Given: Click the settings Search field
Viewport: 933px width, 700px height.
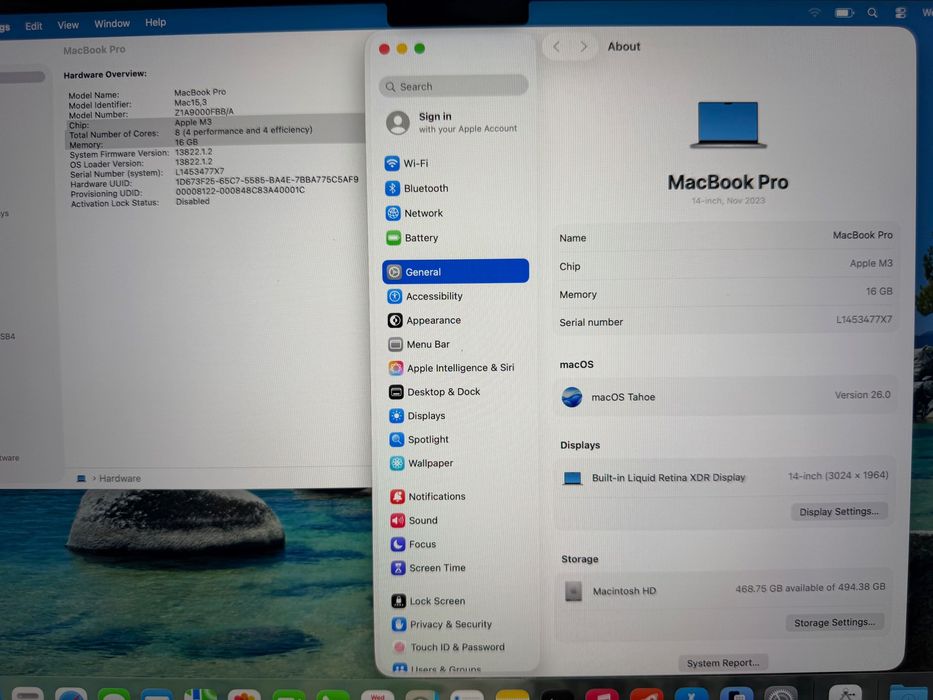Looking at the screenshot, I should coord(453,86).
